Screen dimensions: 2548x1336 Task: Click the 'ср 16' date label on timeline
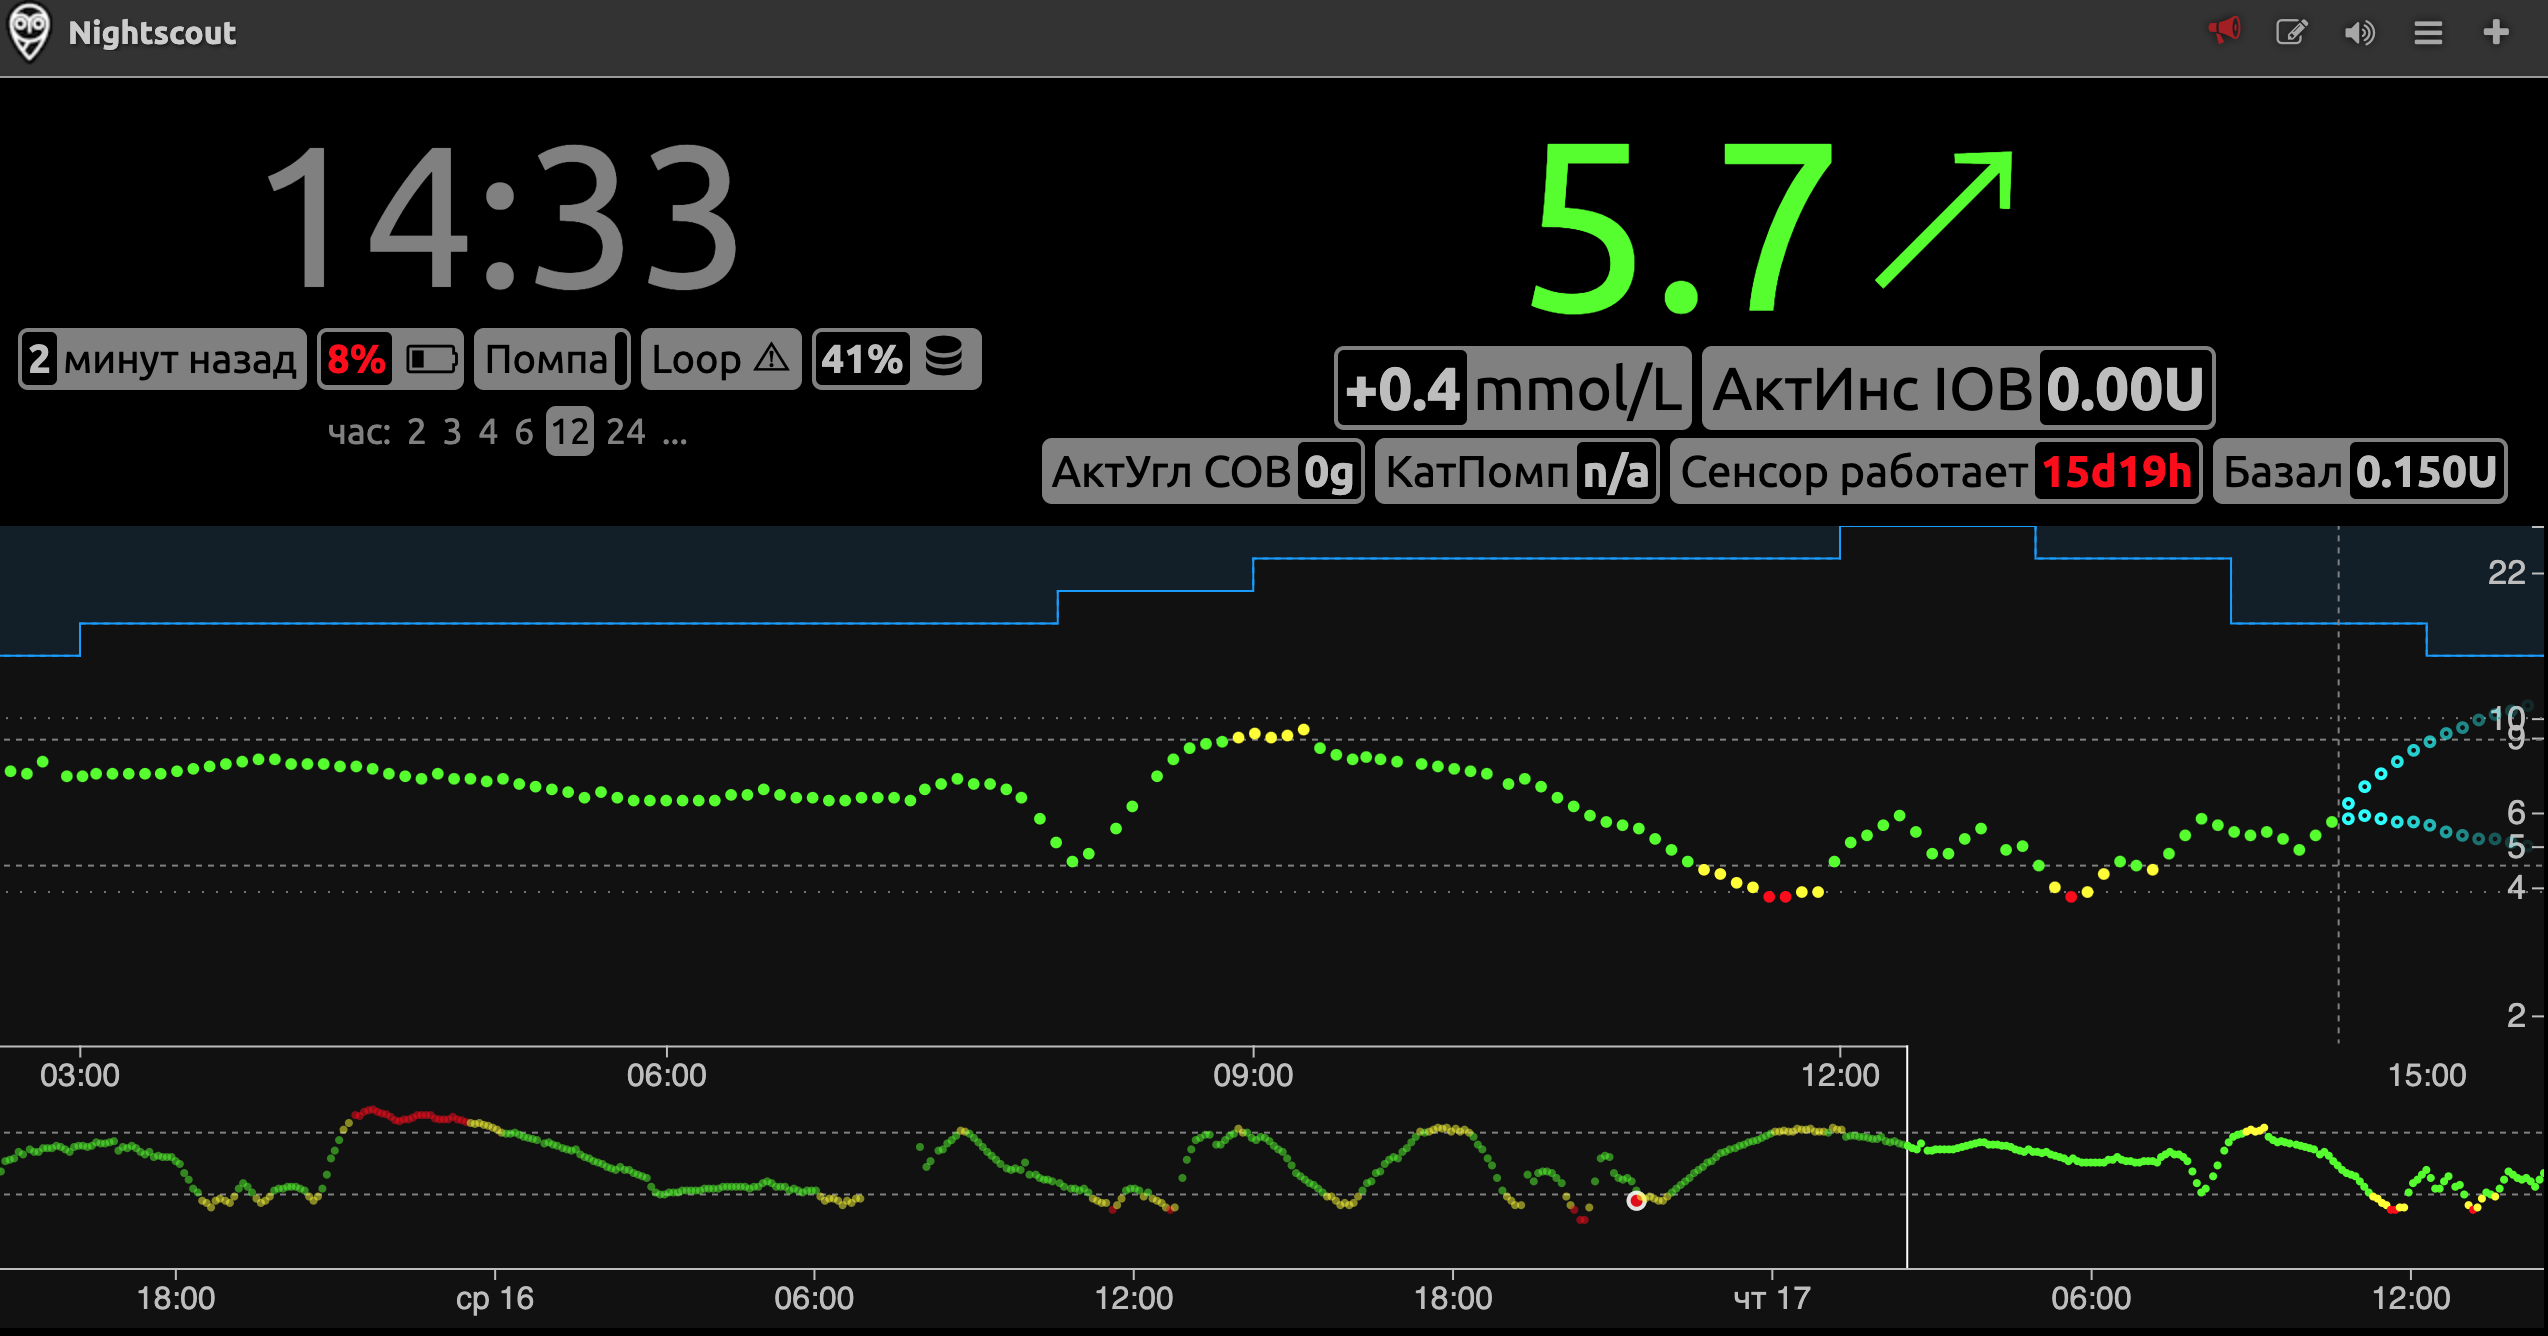(x=495, y=1298)
